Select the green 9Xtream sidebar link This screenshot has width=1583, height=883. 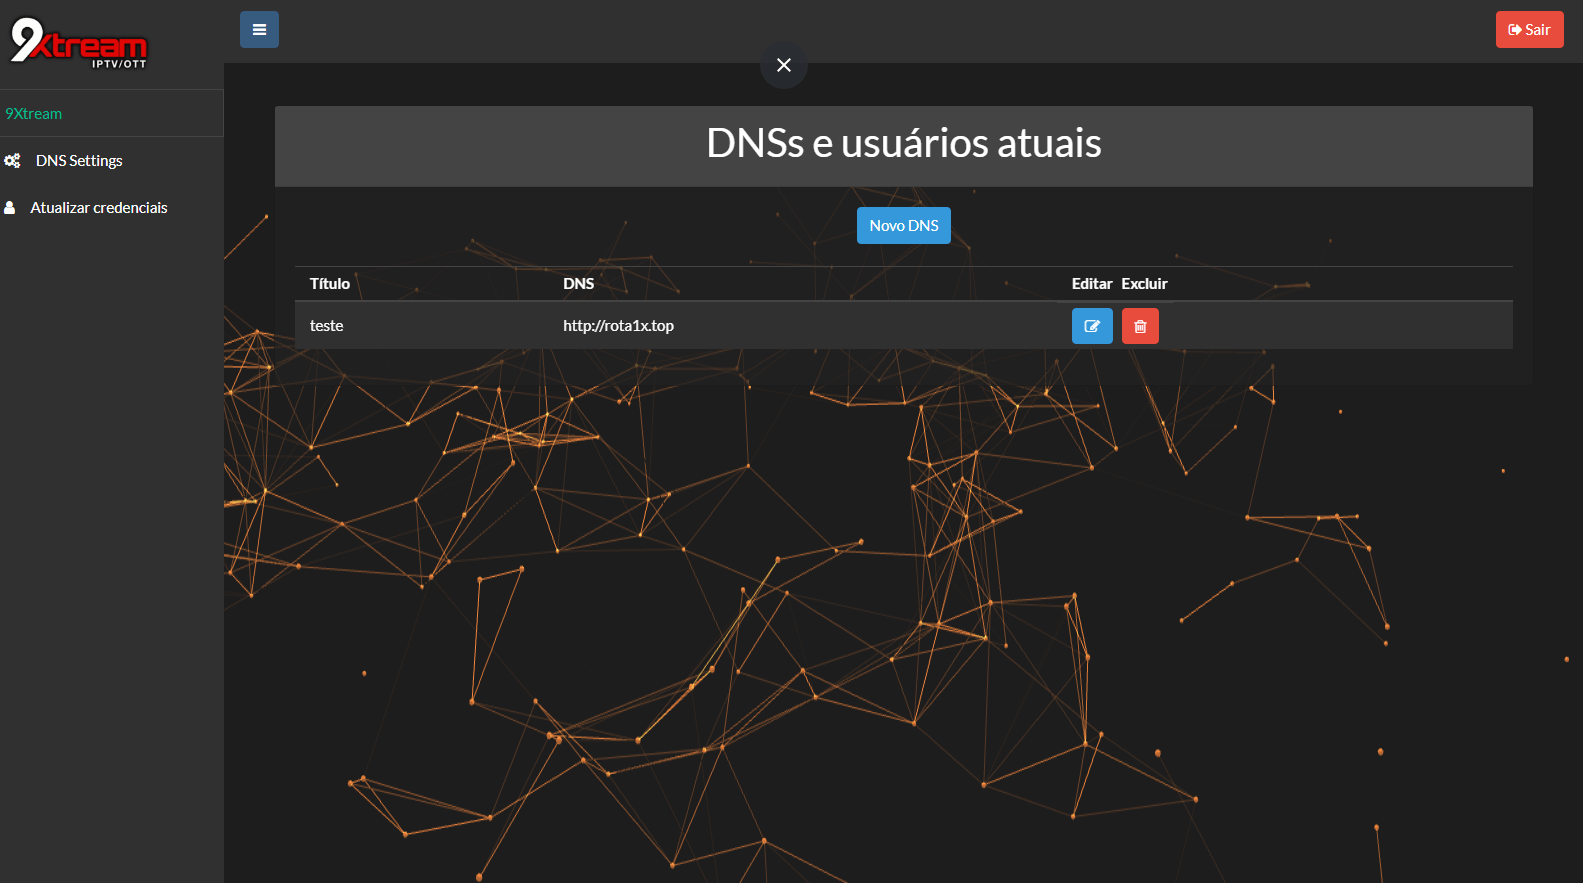click(34, 114)
